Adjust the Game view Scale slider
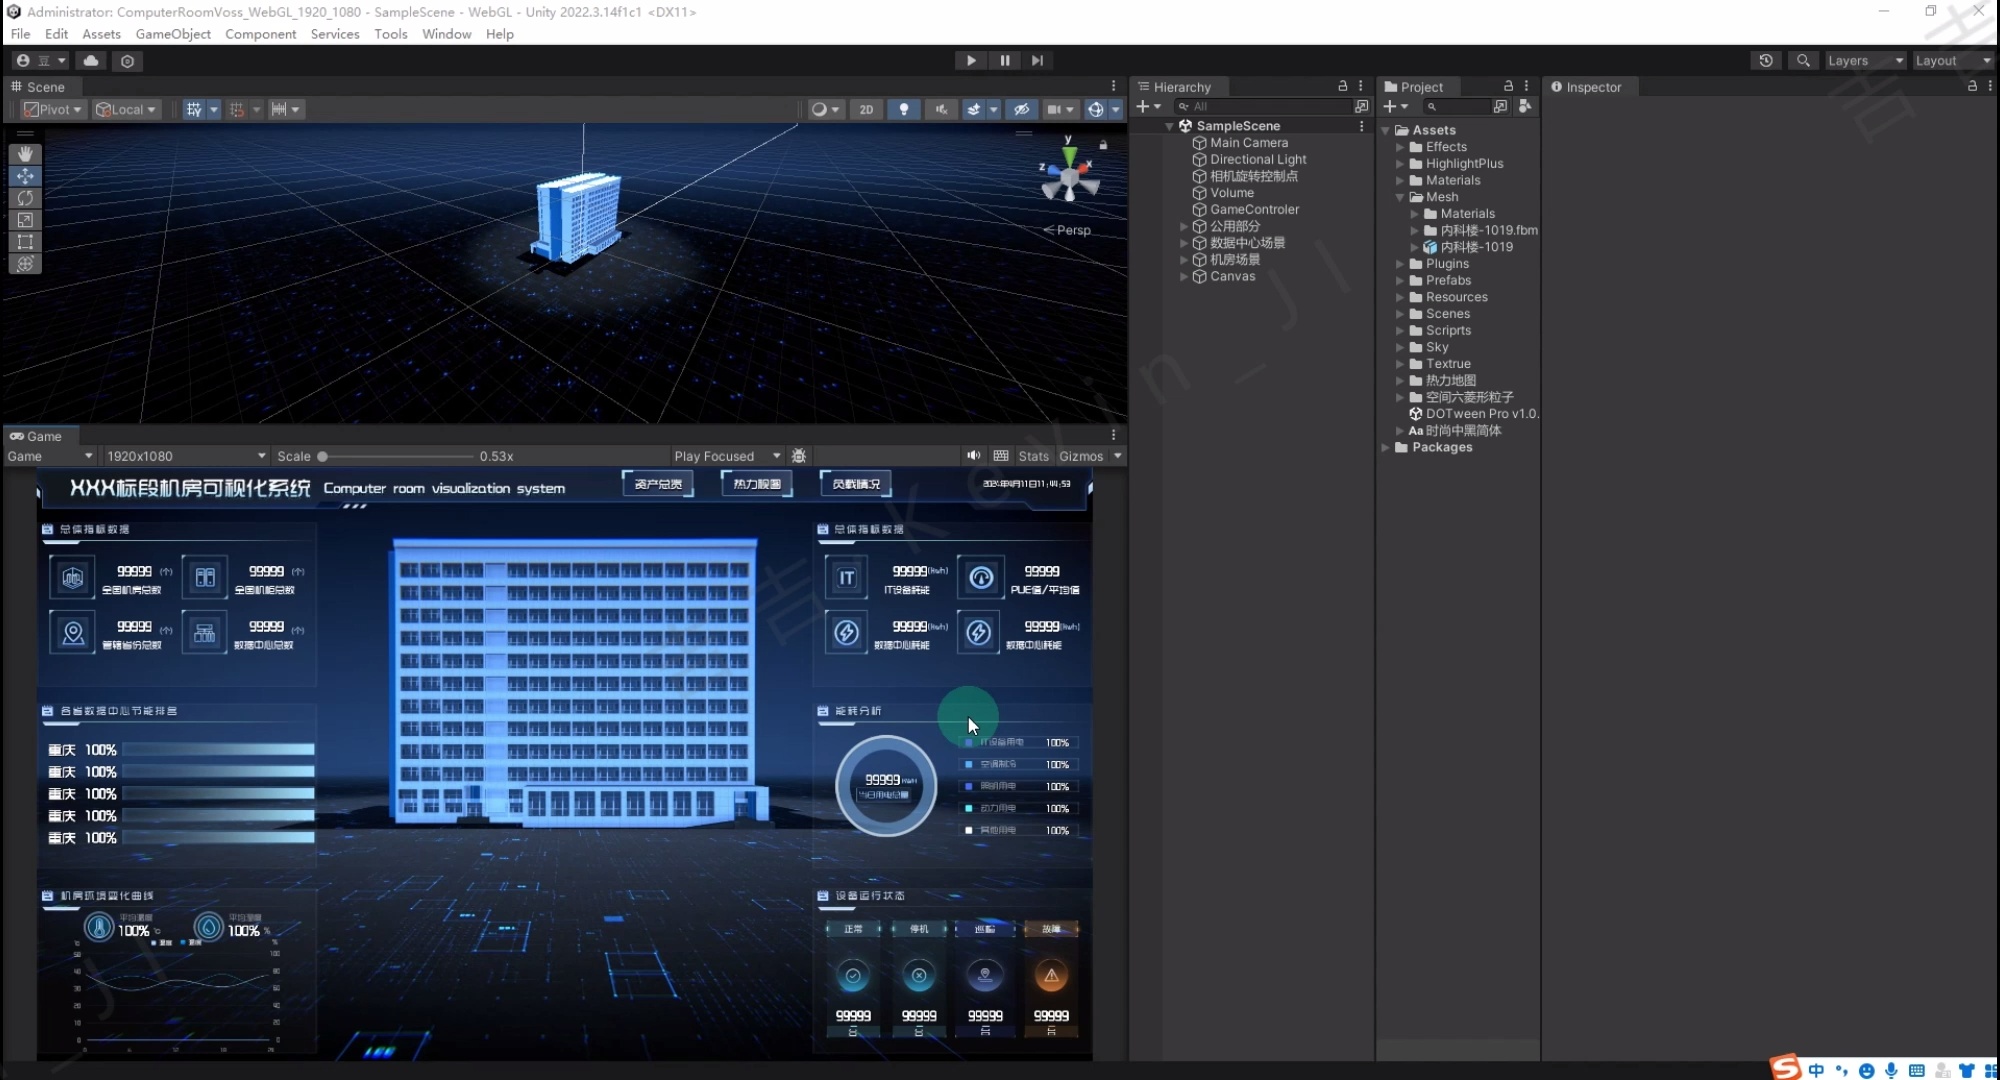The width and height of the screenshot is (2000, 1080). 323,456
